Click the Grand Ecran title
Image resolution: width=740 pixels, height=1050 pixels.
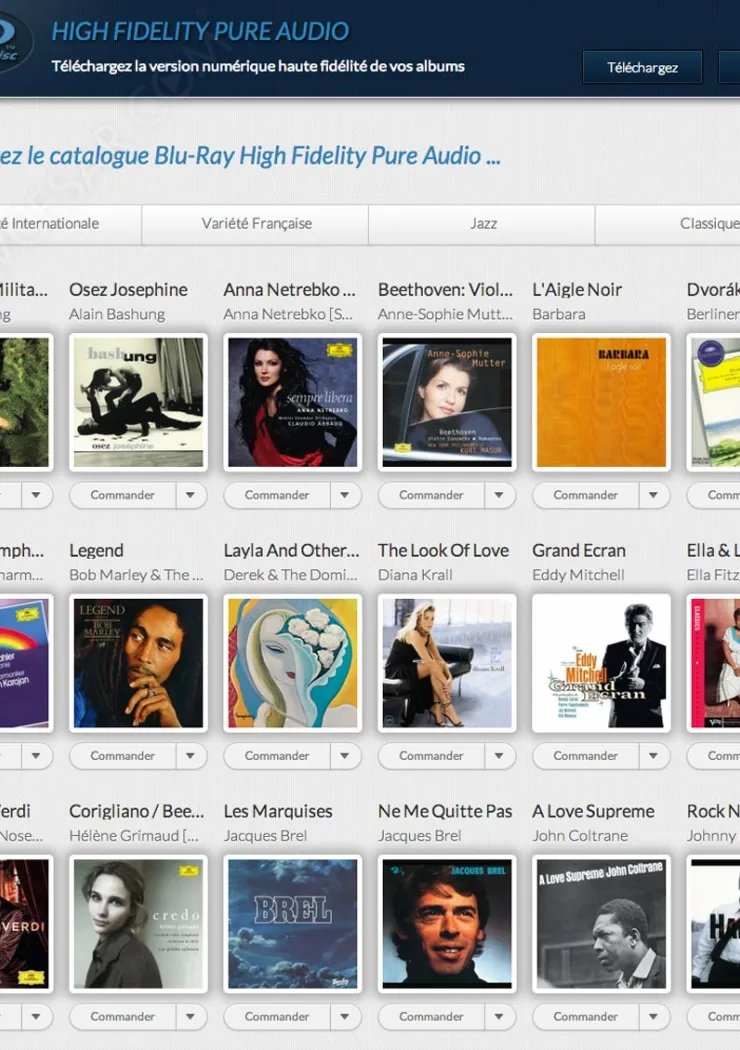[579, 550]
